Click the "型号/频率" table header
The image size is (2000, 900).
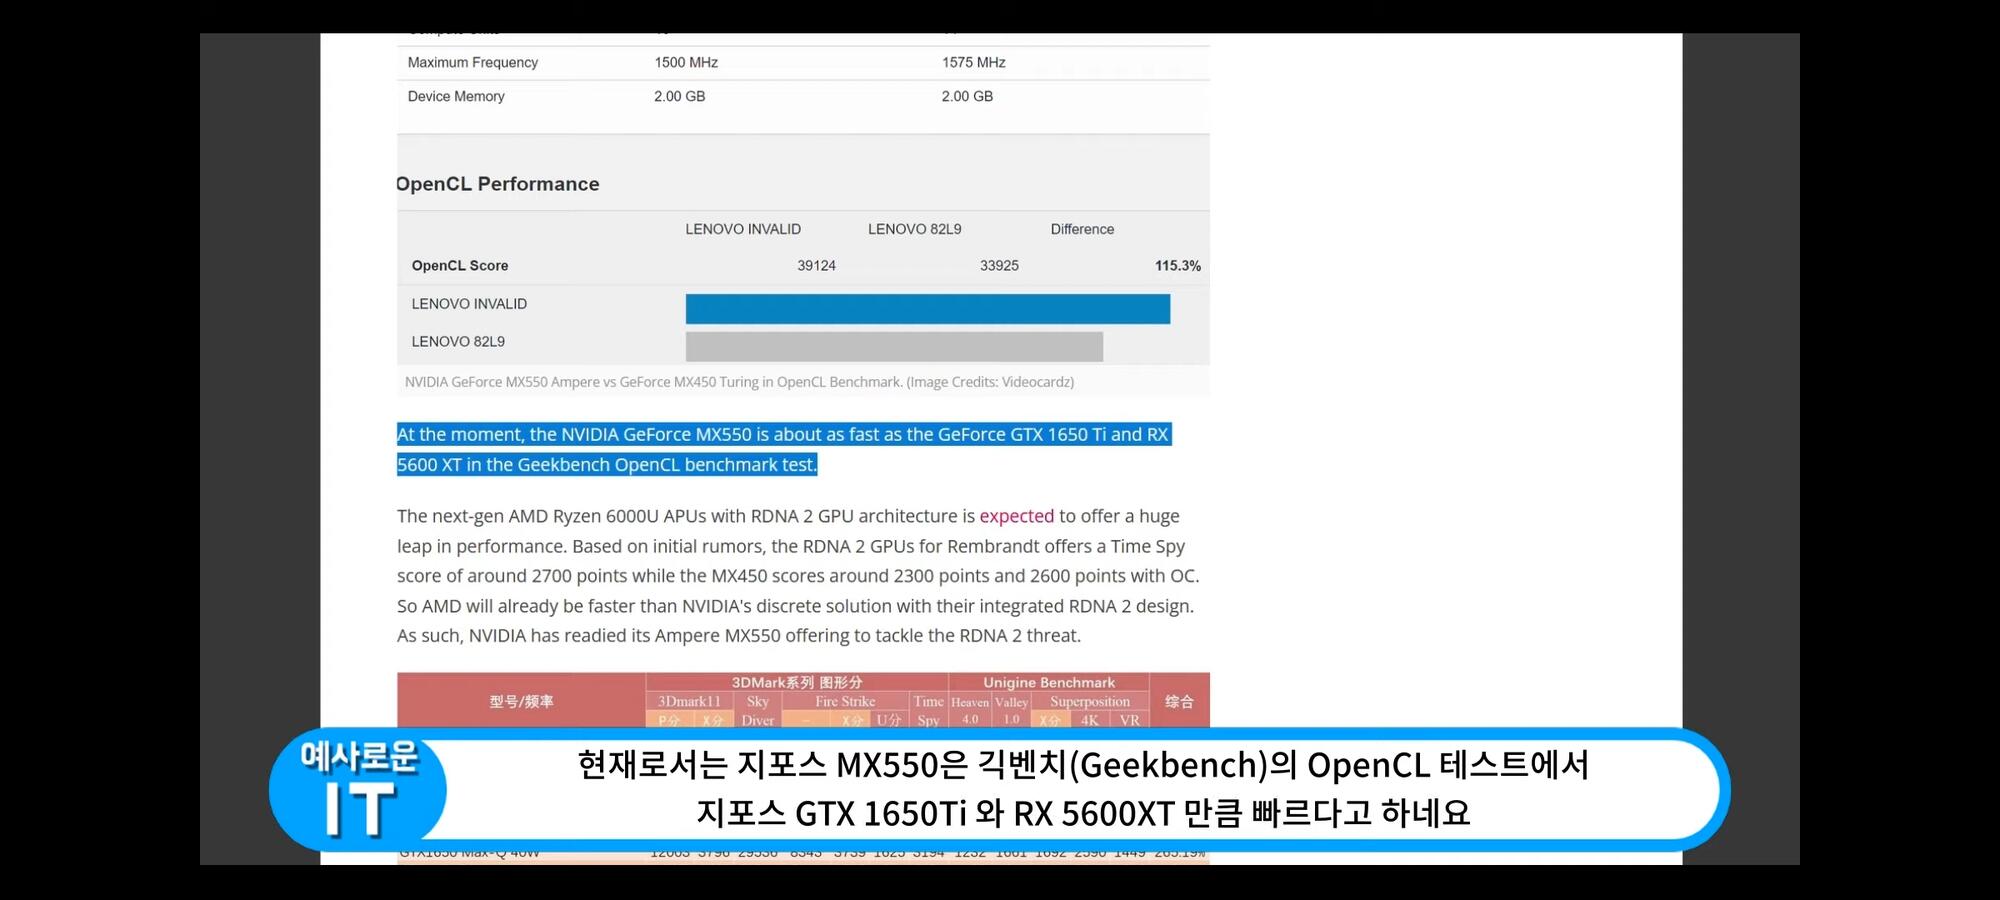pos(521,701)
